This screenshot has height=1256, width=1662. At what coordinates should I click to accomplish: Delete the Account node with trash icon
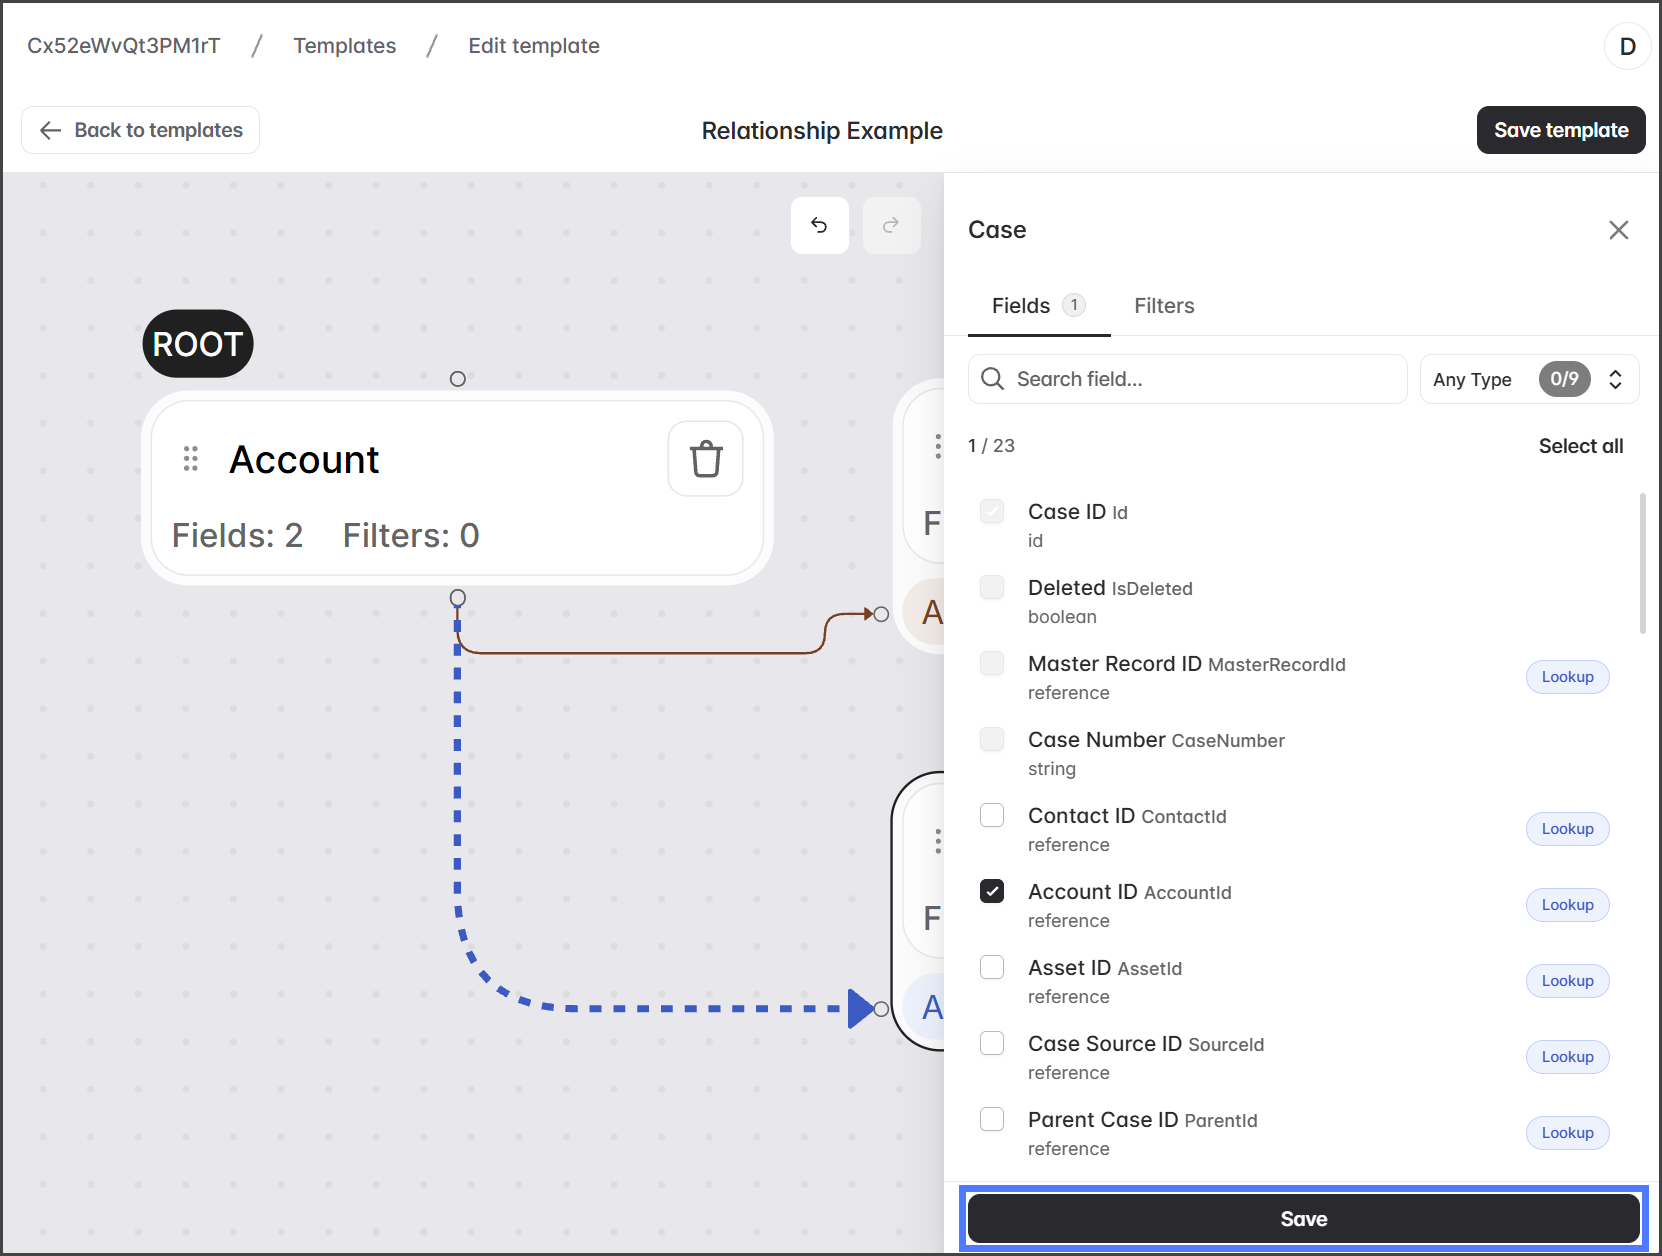(x=705, y=459)
